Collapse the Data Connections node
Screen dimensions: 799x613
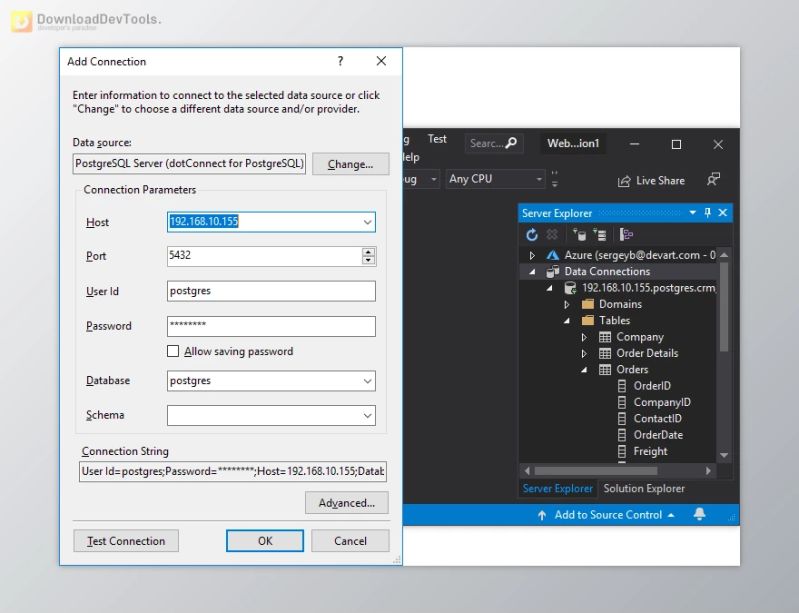click(532, 272)
